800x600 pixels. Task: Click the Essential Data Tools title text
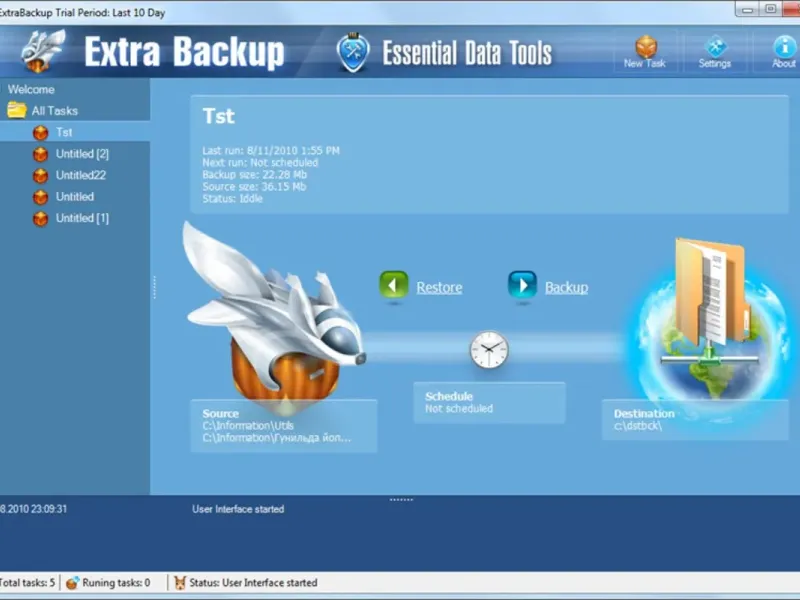(467, 53)
